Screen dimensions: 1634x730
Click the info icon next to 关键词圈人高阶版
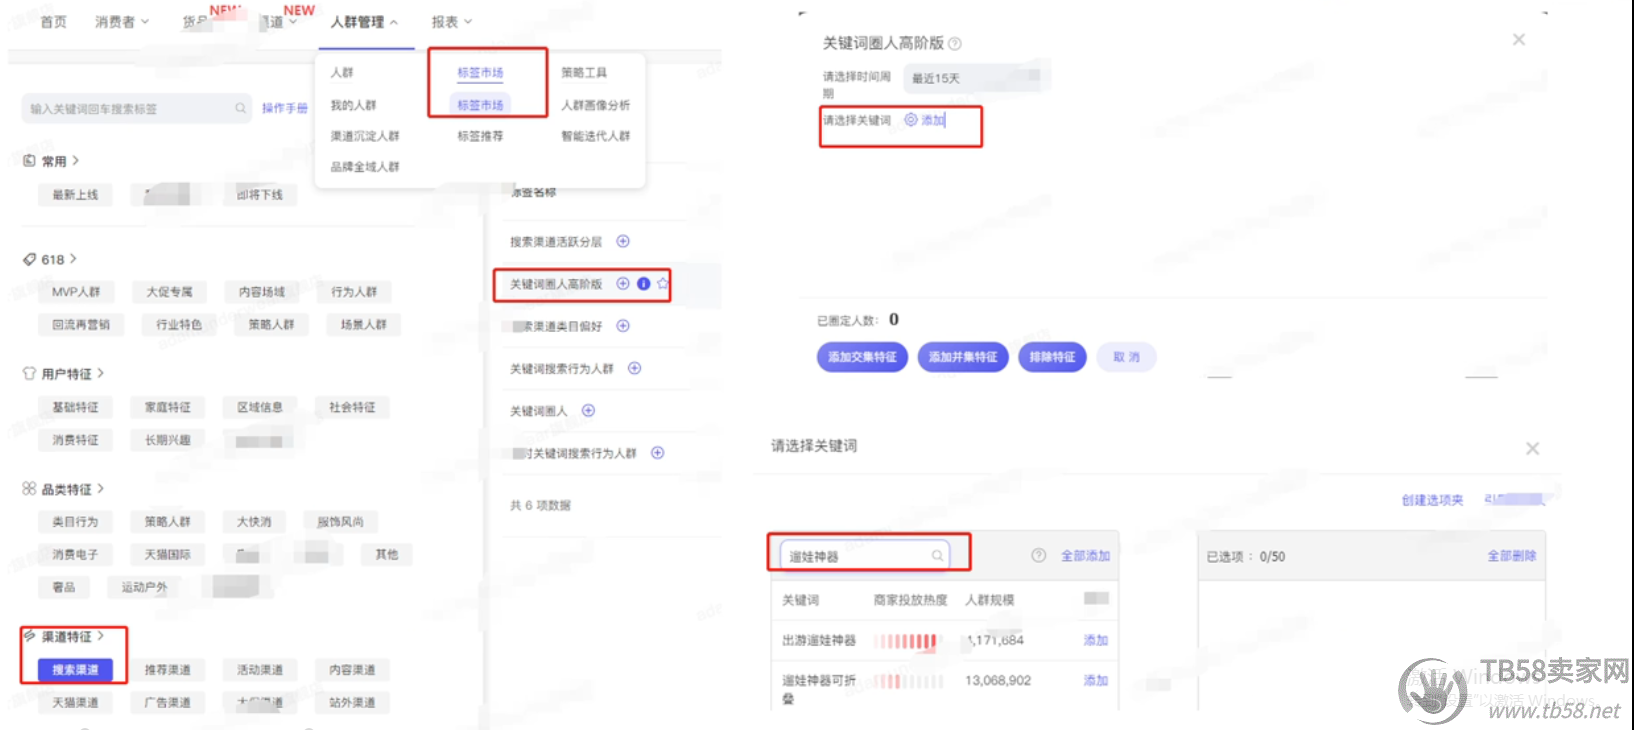pyautogui.click(x=644, y=284)
